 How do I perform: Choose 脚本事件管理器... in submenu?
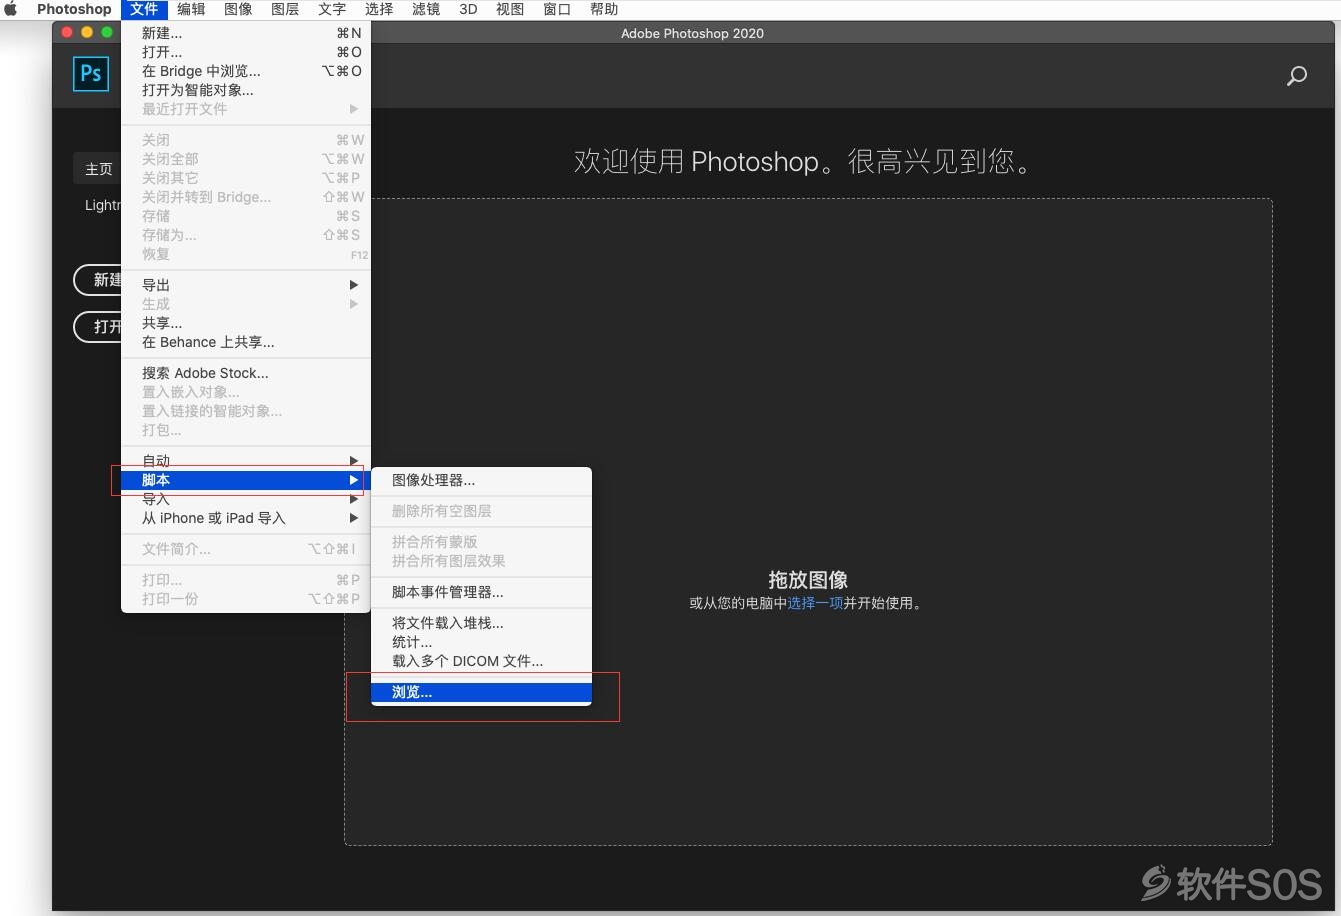click(x=481, y=592)
